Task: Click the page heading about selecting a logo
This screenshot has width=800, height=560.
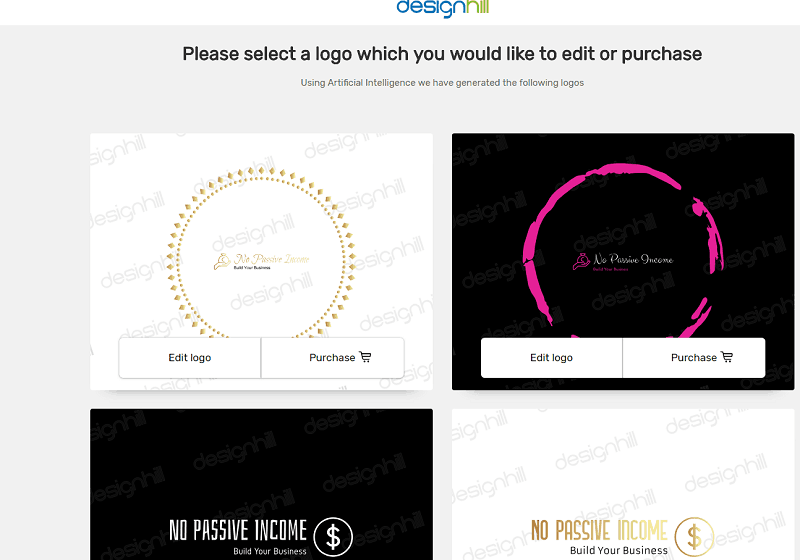Action: pyautogui.click(x=442, y=54)
